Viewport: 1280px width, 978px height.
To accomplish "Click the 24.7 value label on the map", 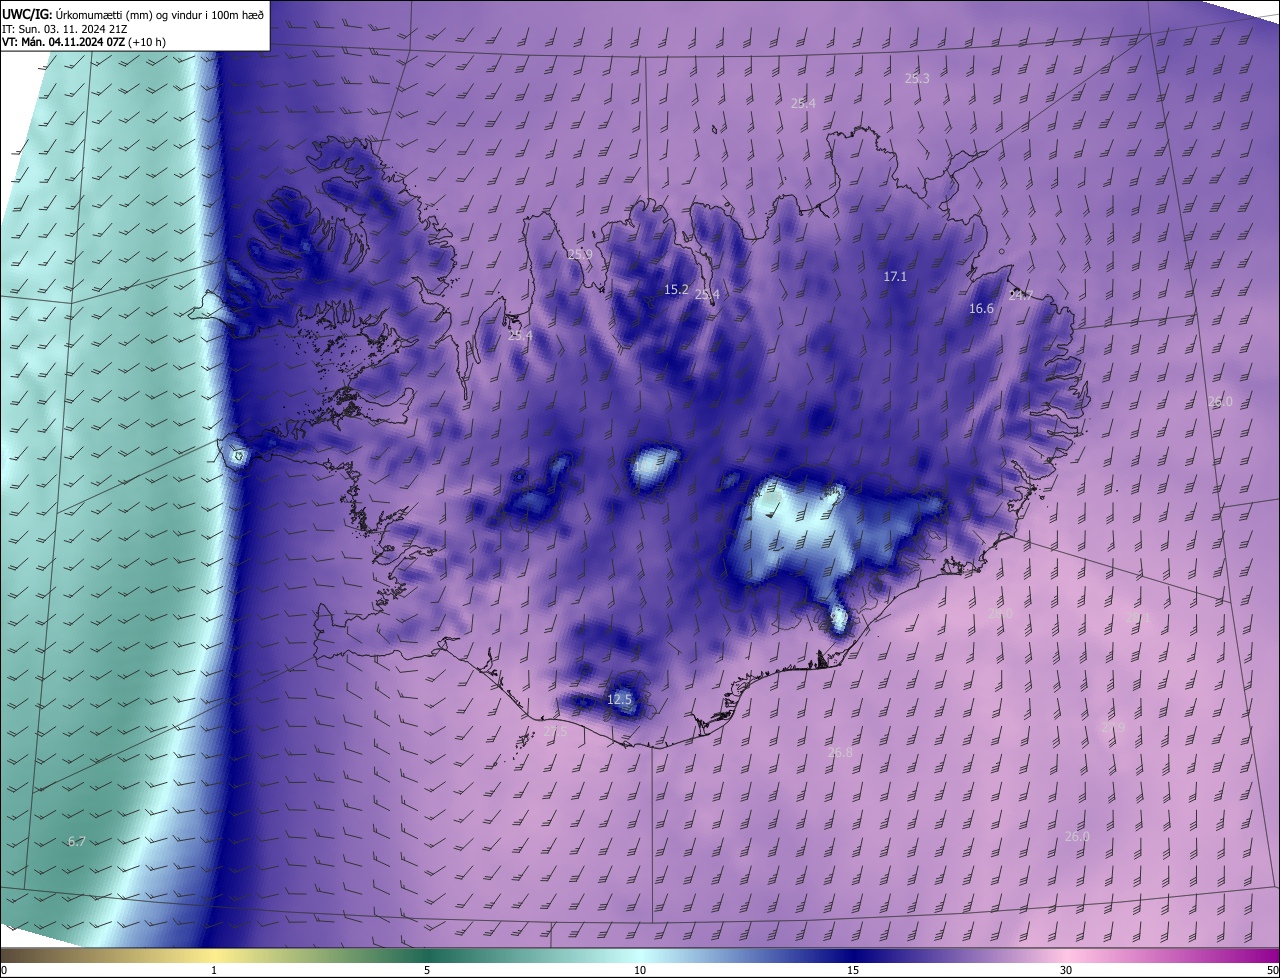I will (1021, 296).
